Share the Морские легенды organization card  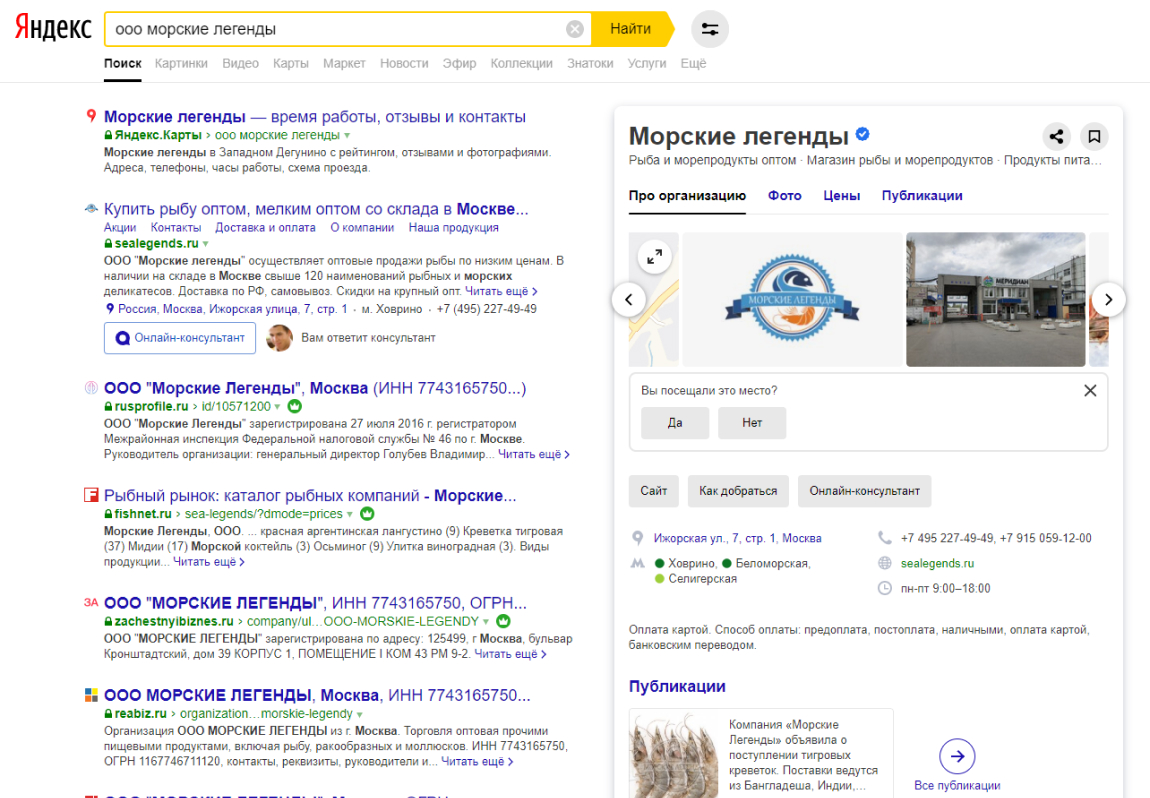(x=1056, y=136)
